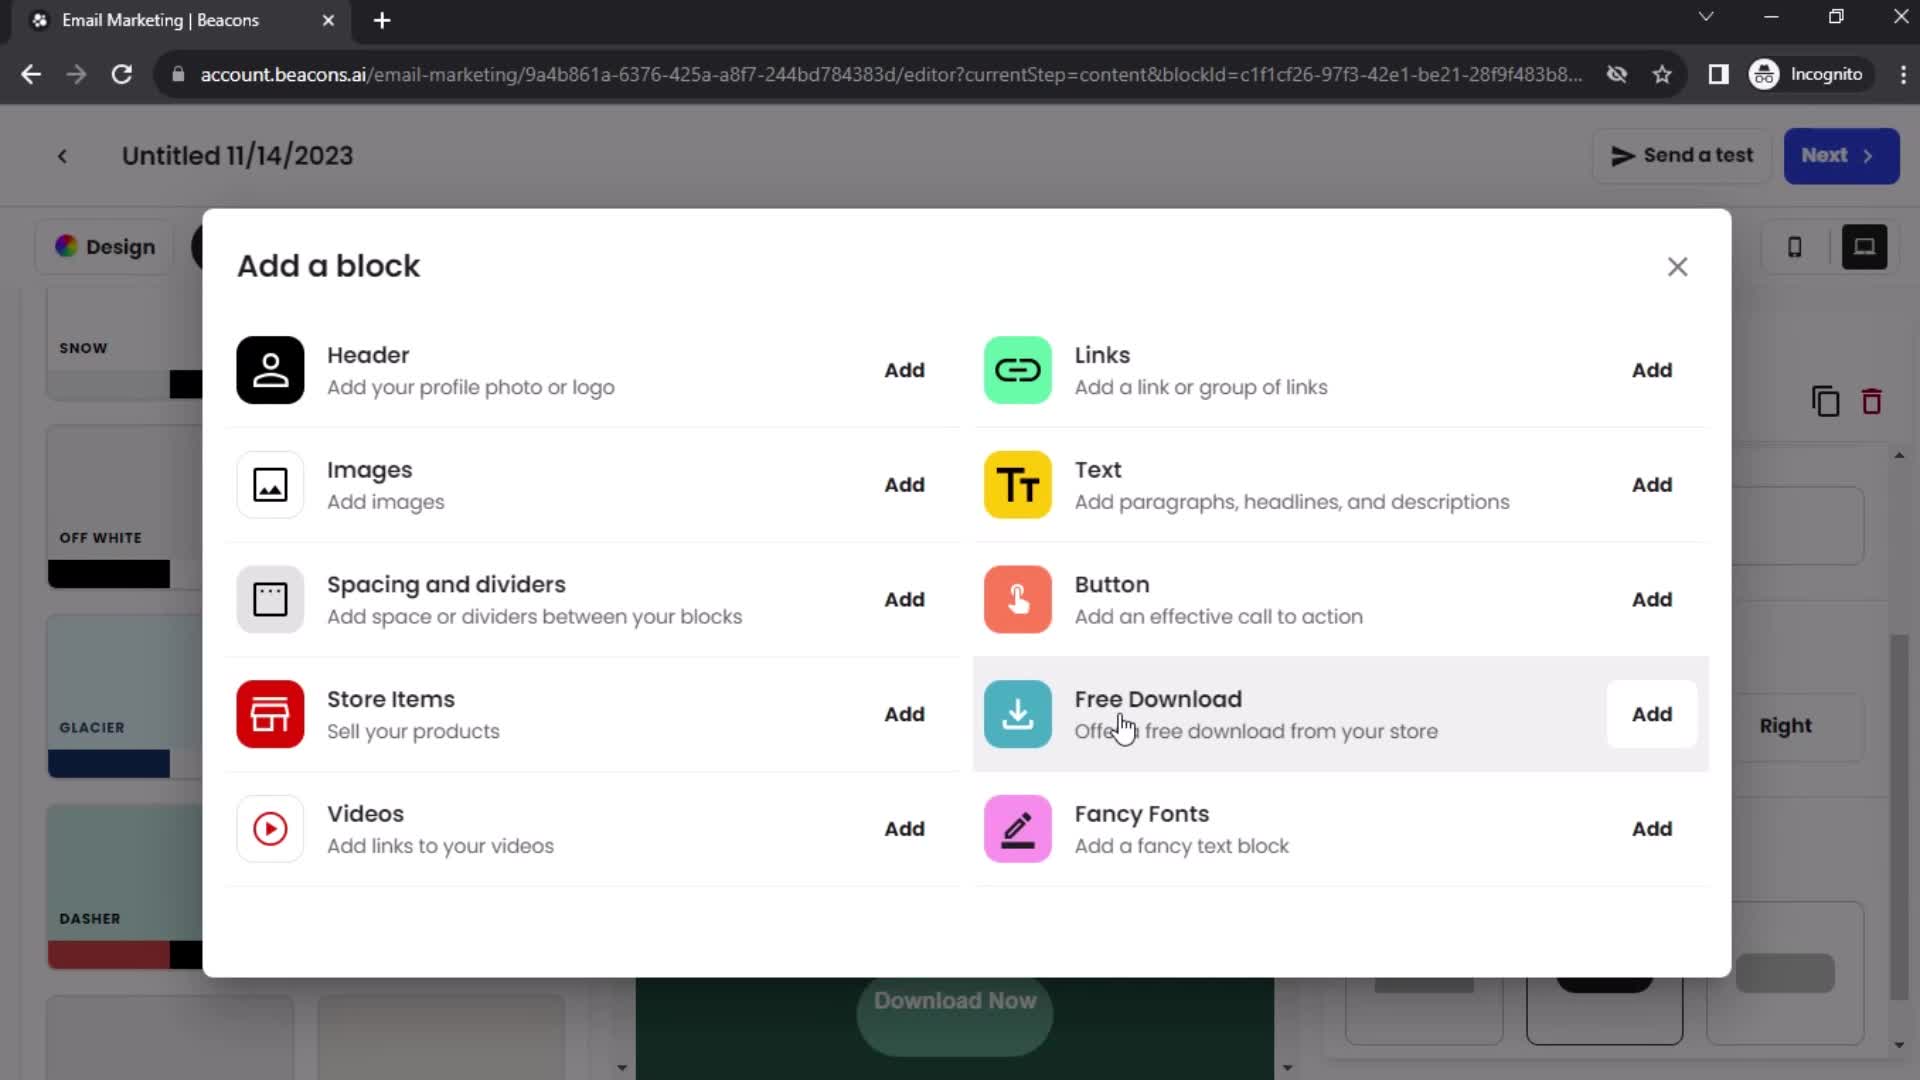Add a Fancy Fonts block
1920x1080 pixels.
click(x=1652, y=828)
